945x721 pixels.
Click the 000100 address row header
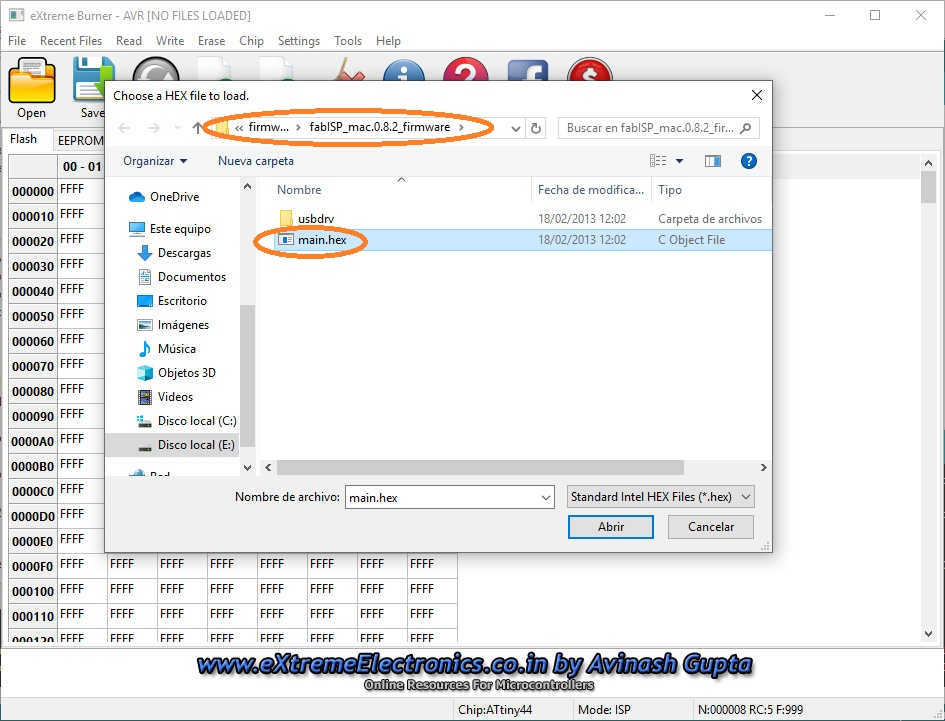tap(33, 592)
